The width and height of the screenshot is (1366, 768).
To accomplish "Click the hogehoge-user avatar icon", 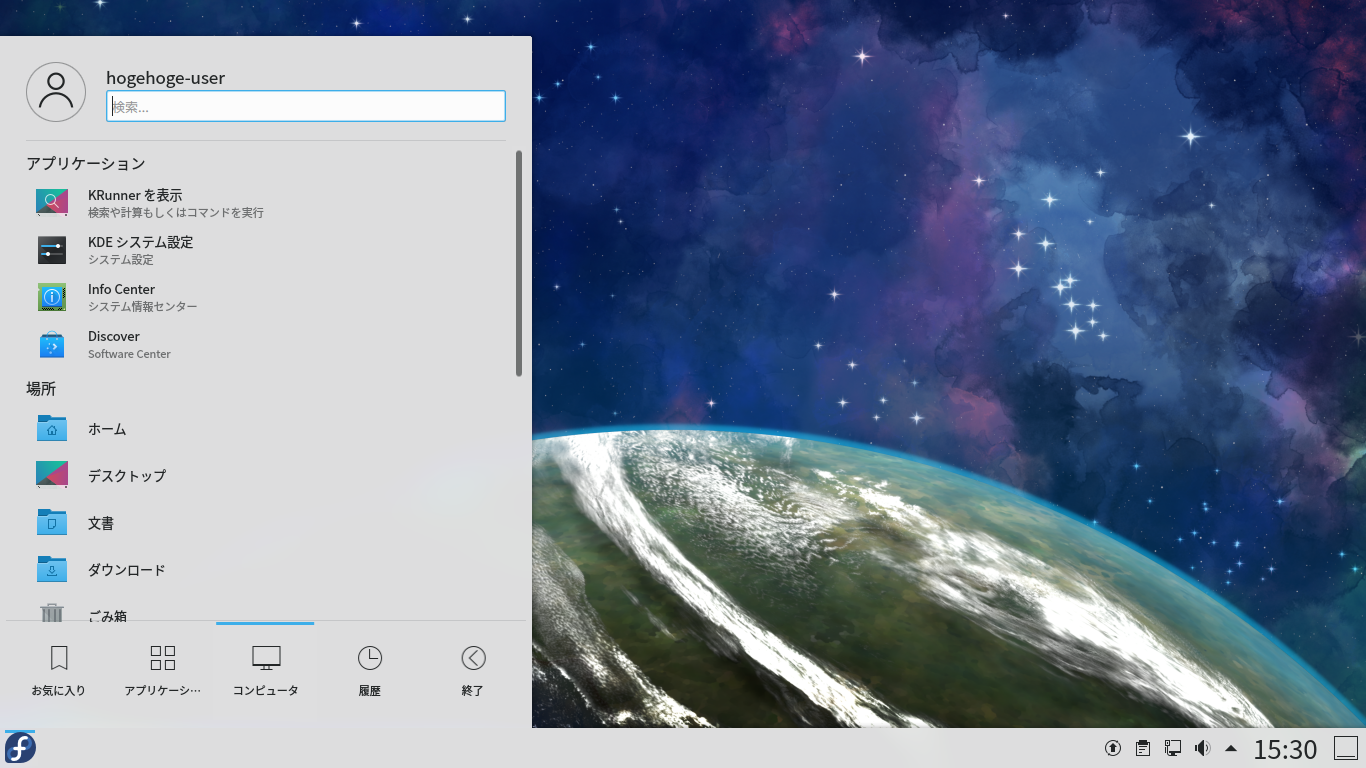I will [x=56, y=92].
